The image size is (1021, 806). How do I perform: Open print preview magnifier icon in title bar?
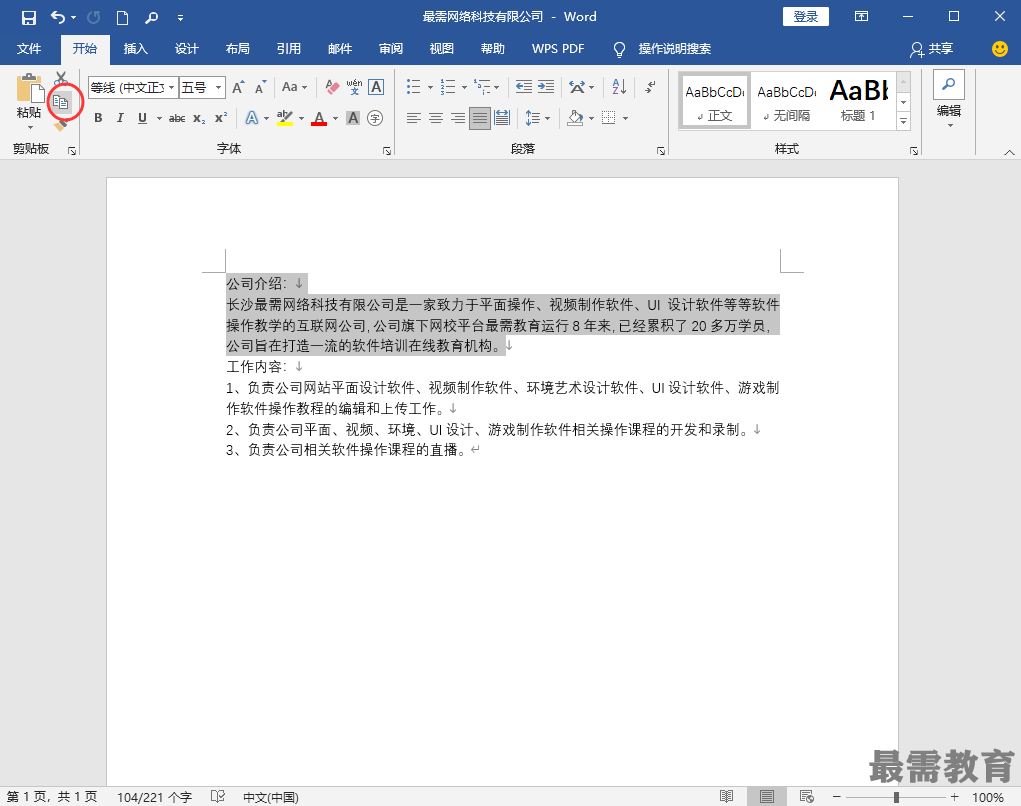151,18
